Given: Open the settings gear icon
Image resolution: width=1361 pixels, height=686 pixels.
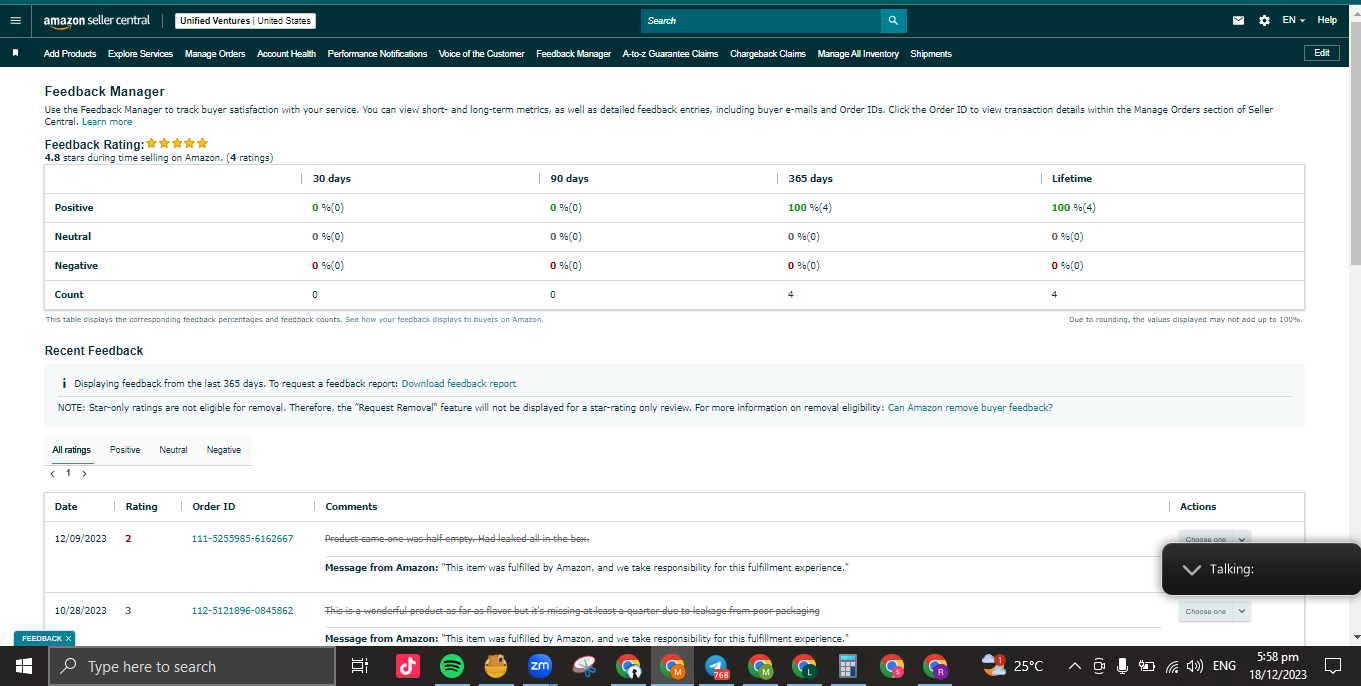Looking at the screenshot, I should tap(1264, 20).
